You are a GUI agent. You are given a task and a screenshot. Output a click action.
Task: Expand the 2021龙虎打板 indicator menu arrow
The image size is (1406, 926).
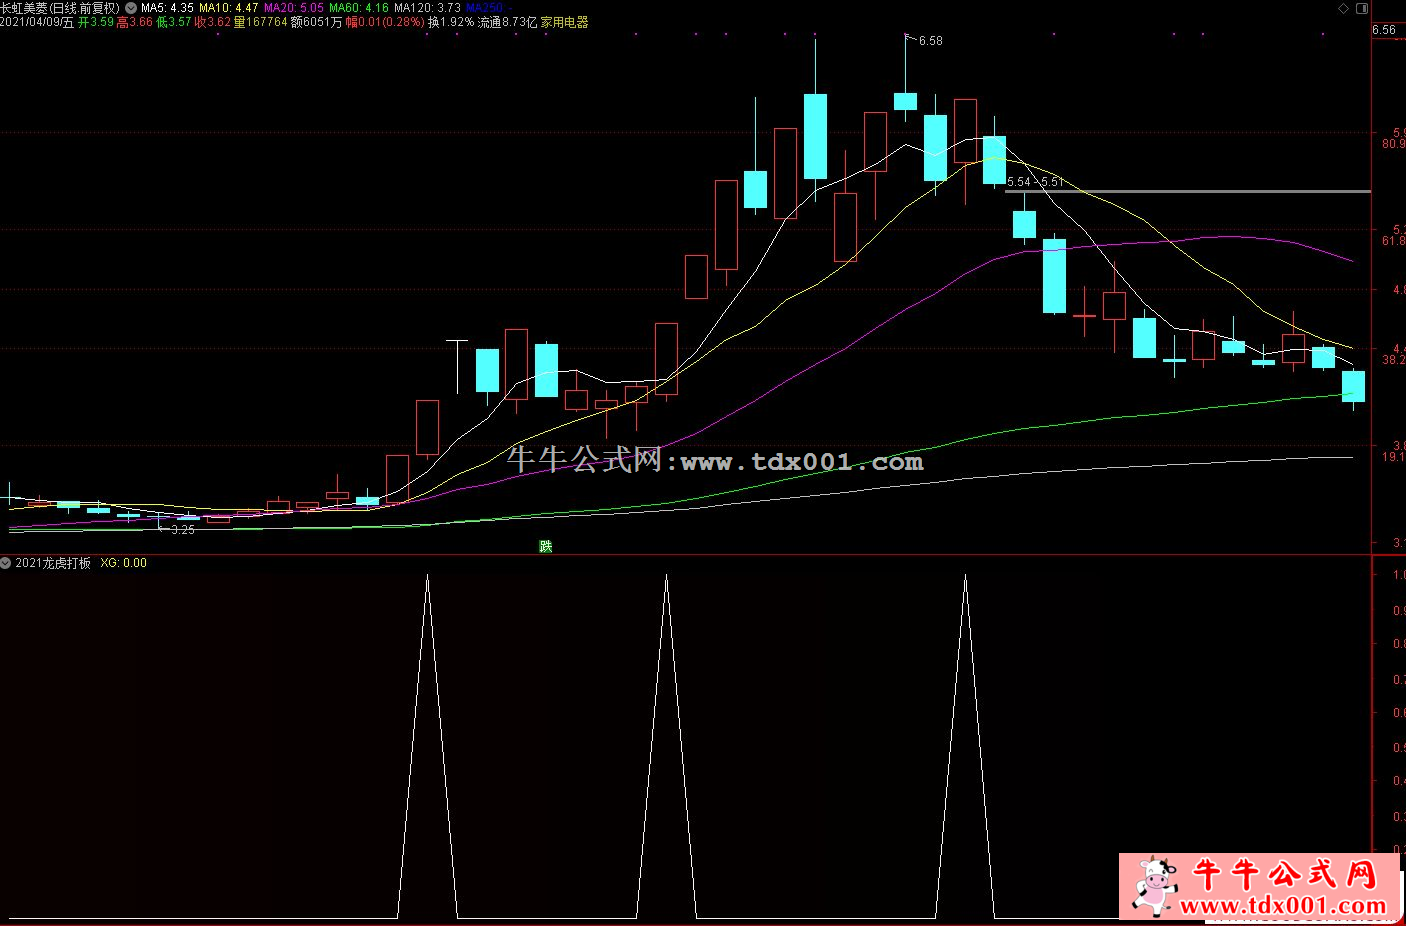click(6, 563)
